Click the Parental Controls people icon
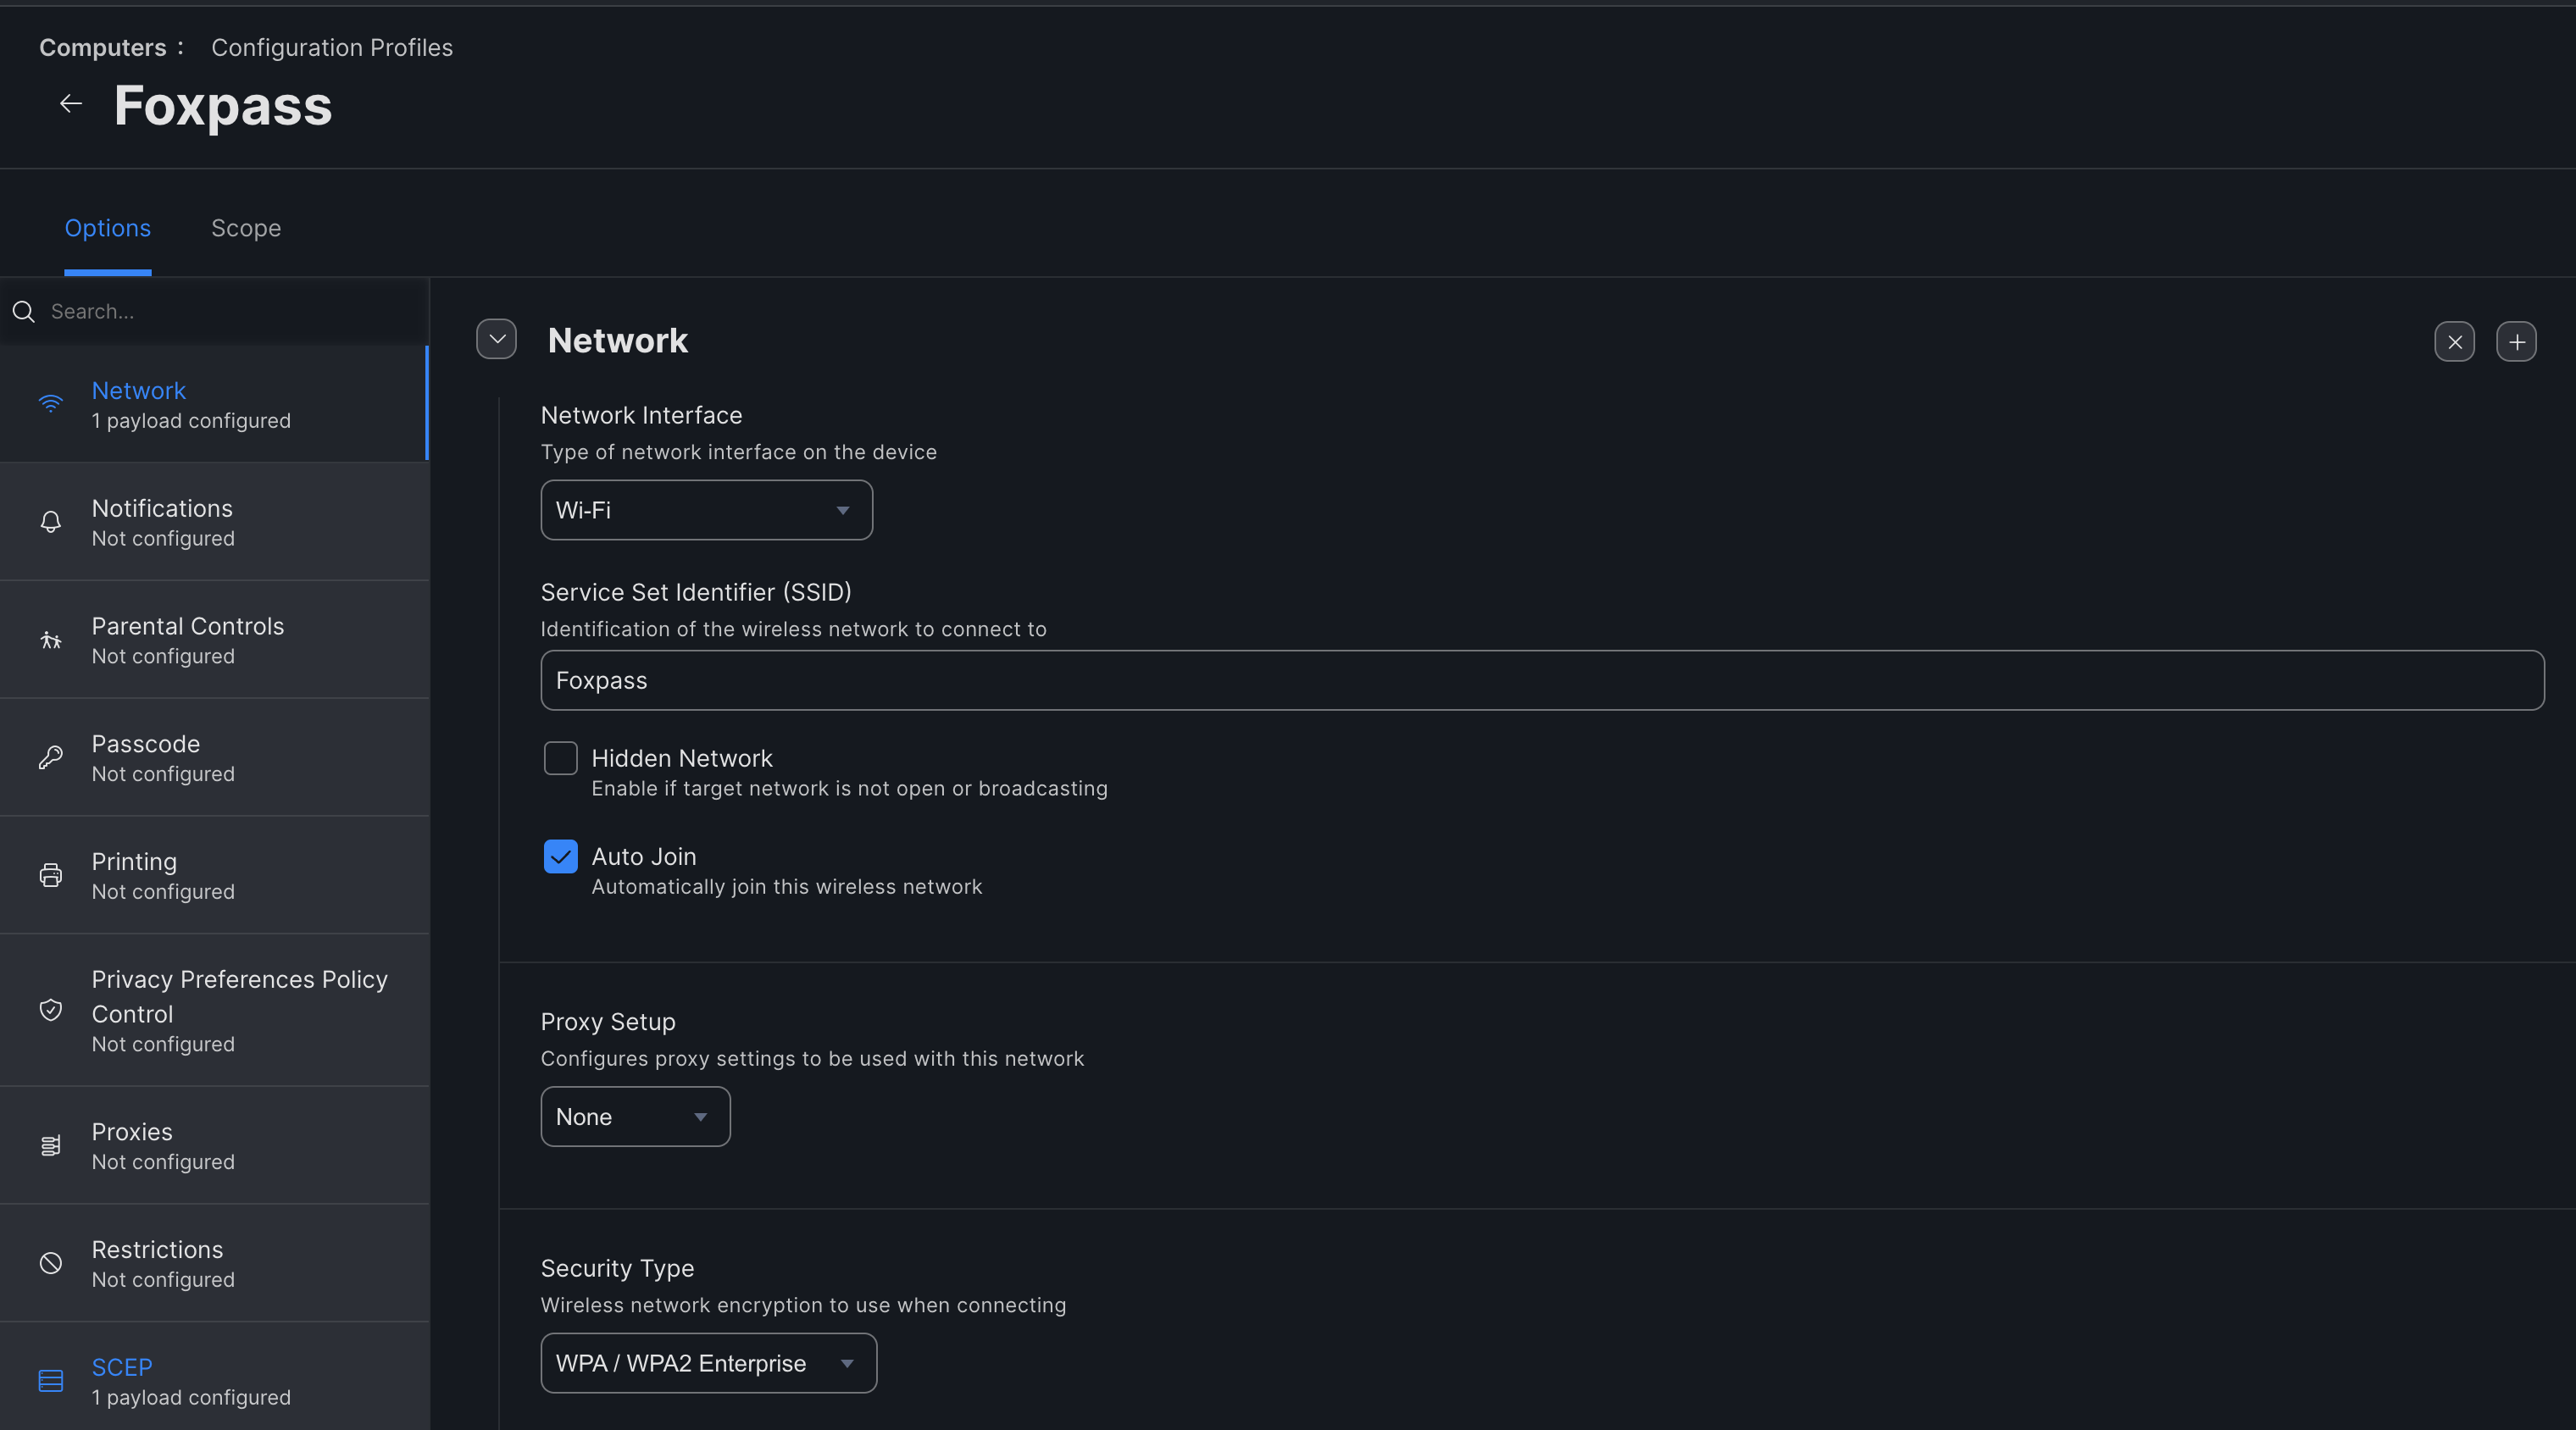This screenshot has width=2576, height=1430. pyautogui.click(x=51, y=640)
